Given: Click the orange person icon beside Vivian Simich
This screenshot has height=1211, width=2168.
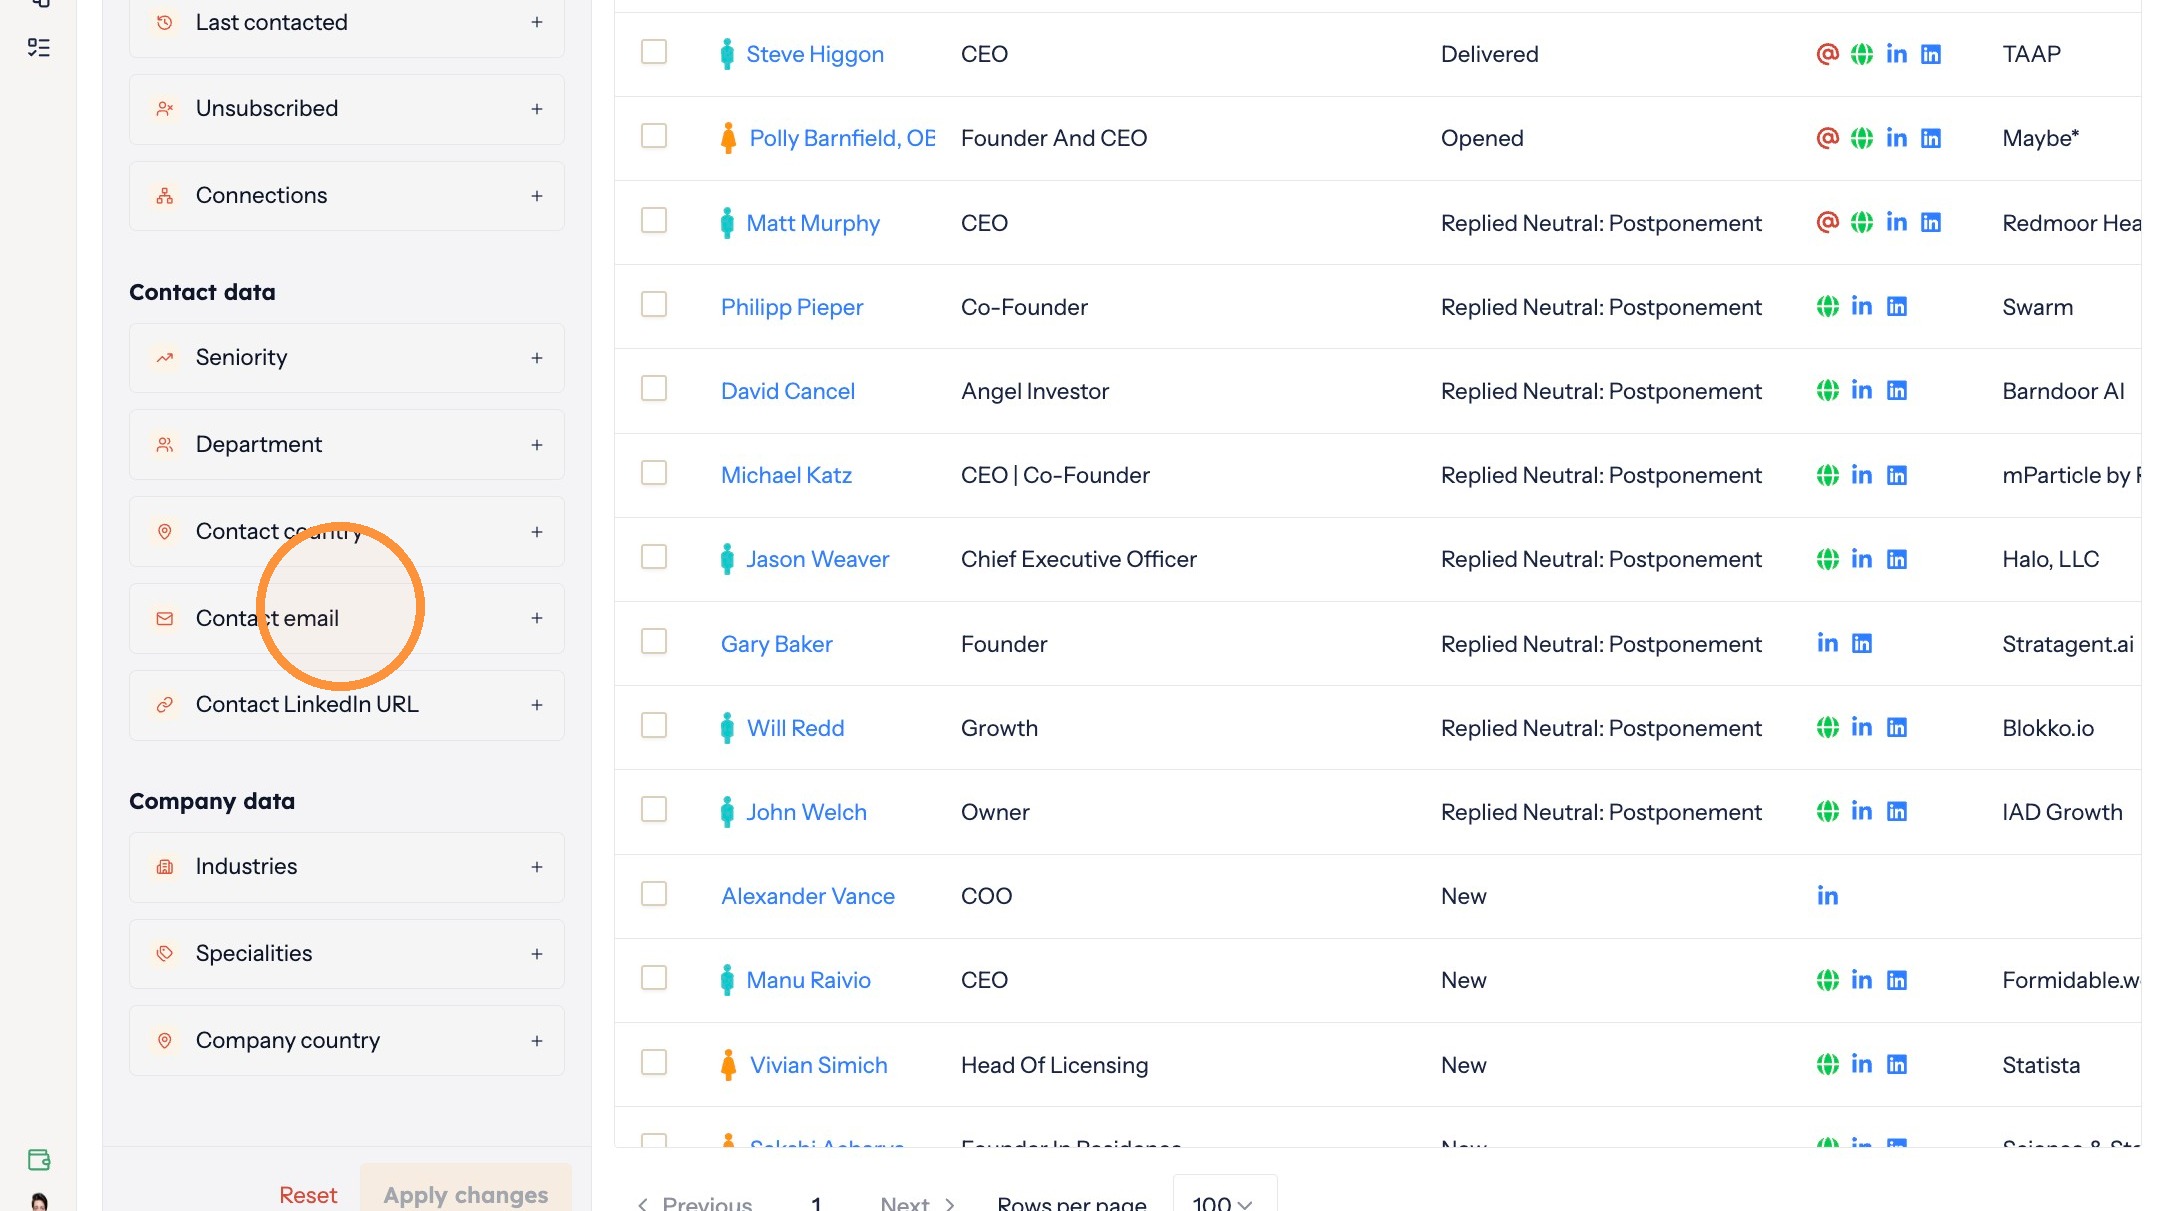Looking at the screenshot, I should tap(728, 1064).
